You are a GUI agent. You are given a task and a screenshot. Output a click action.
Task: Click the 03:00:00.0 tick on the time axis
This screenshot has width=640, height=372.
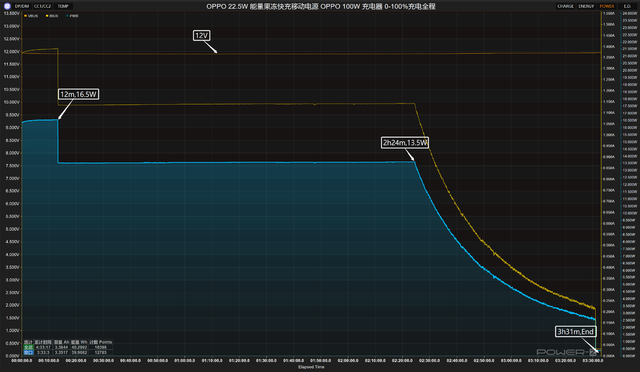[511, 361]
